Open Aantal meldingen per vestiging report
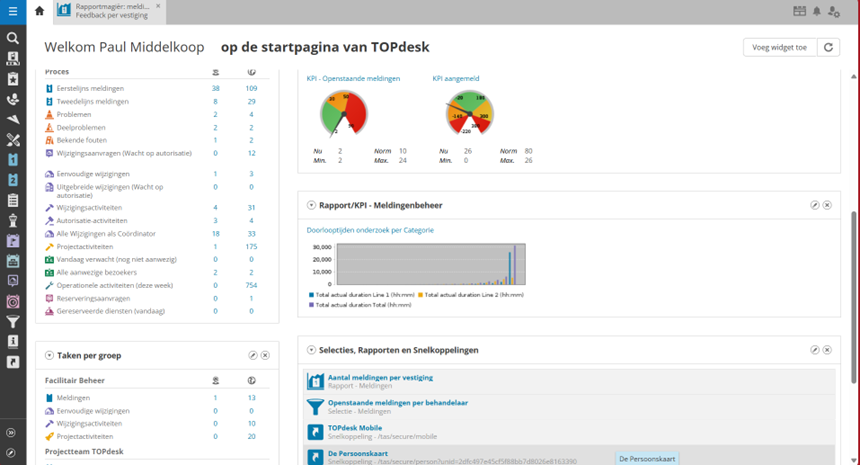The width and height of the screenshot is (860, 465). click(x=378, y=378)
